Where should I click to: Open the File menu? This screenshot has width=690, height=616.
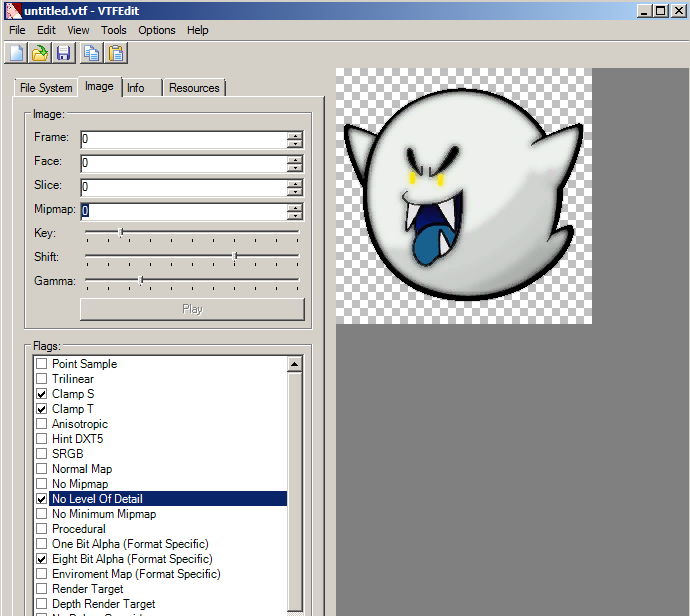(17, 30)
